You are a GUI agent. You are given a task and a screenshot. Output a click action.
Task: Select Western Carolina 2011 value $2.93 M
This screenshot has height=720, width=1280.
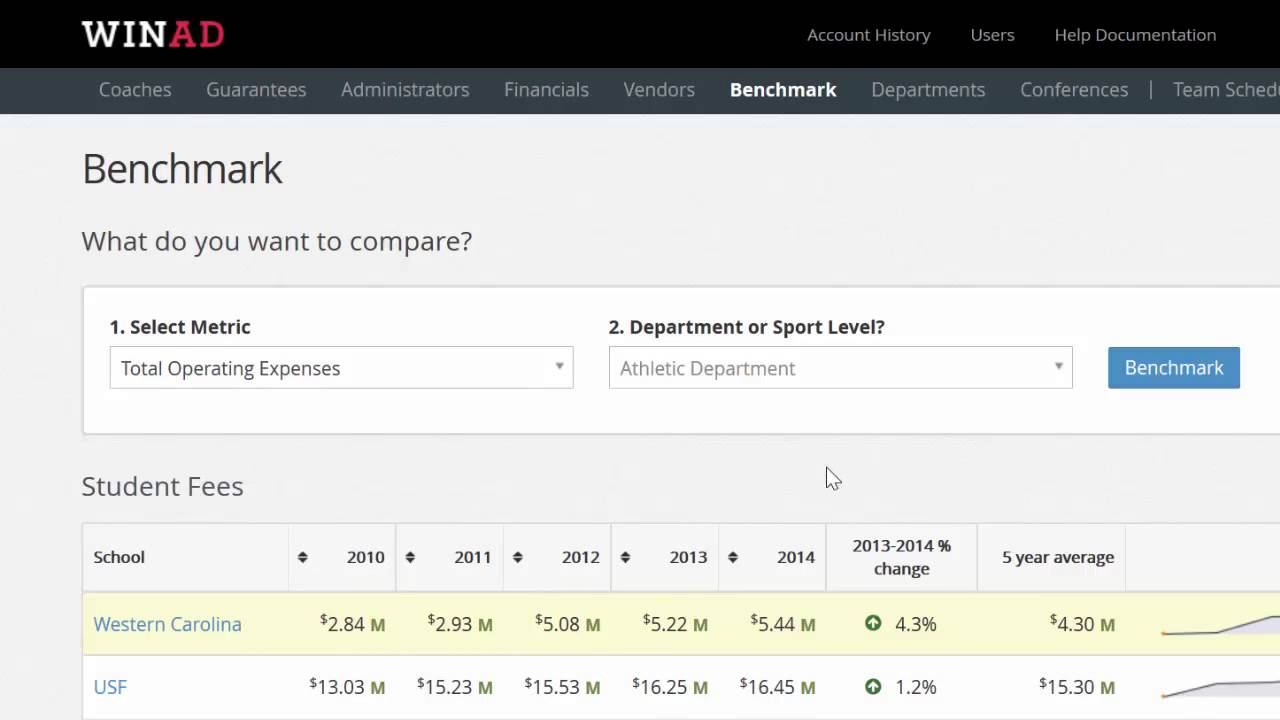pyautogui.click(x=460, y=624)
